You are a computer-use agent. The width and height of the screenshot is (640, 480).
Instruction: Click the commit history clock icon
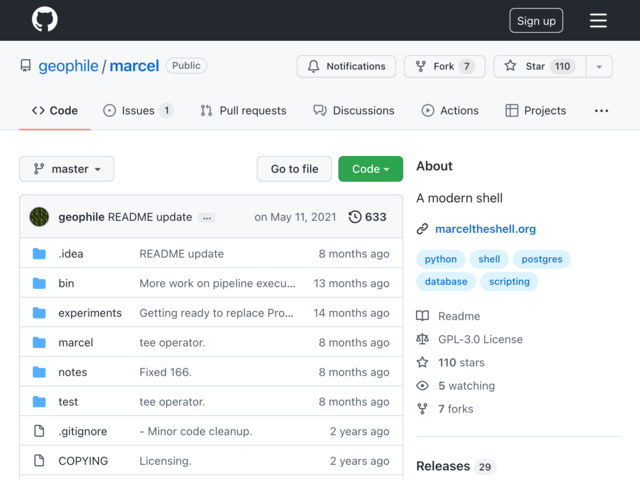pos(355,217)
